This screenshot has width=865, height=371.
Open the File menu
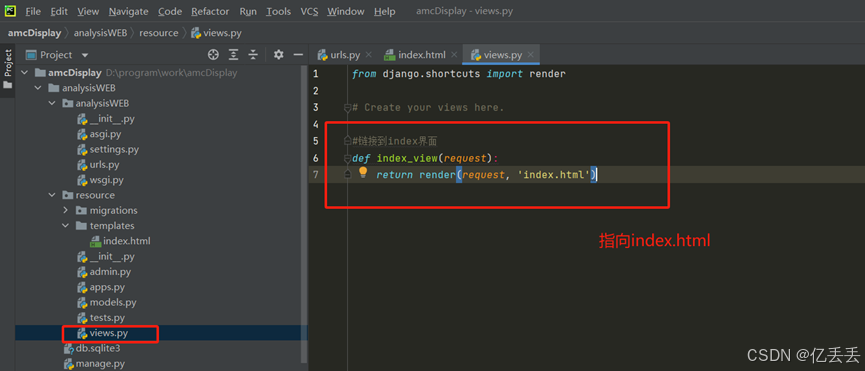coord(33,11)
